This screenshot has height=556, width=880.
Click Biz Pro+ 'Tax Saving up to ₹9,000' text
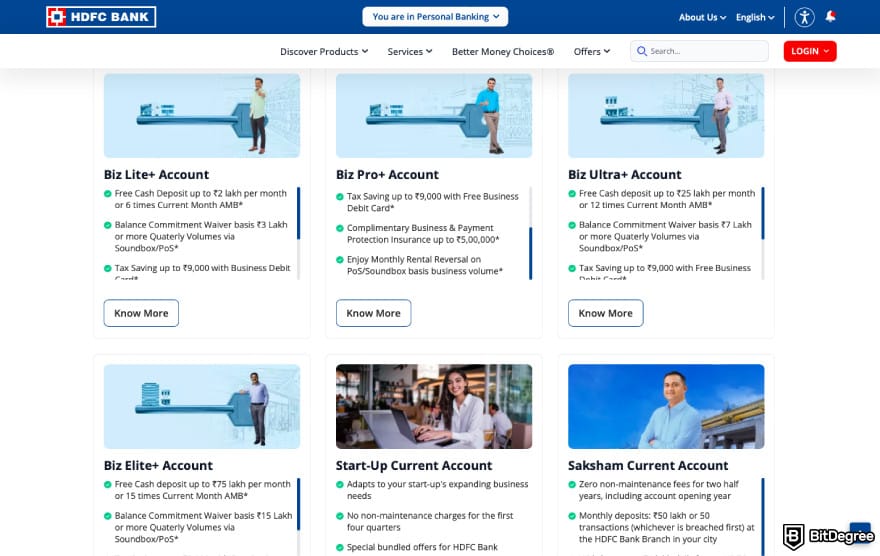pyautogui.click(x=432, y=202)
